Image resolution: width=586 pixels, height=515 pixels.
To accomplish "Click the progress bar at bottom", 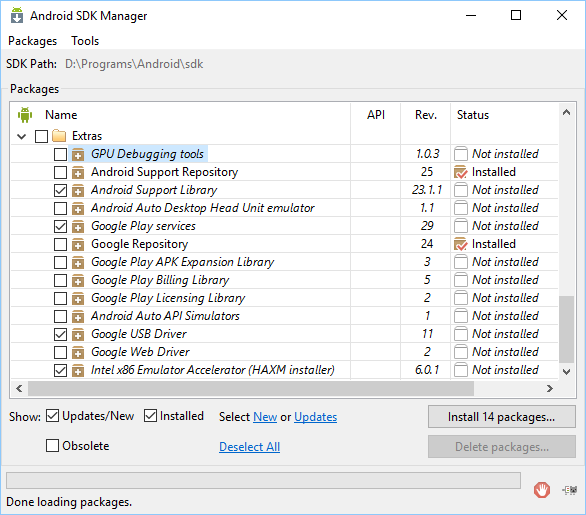I will (263, 480).
